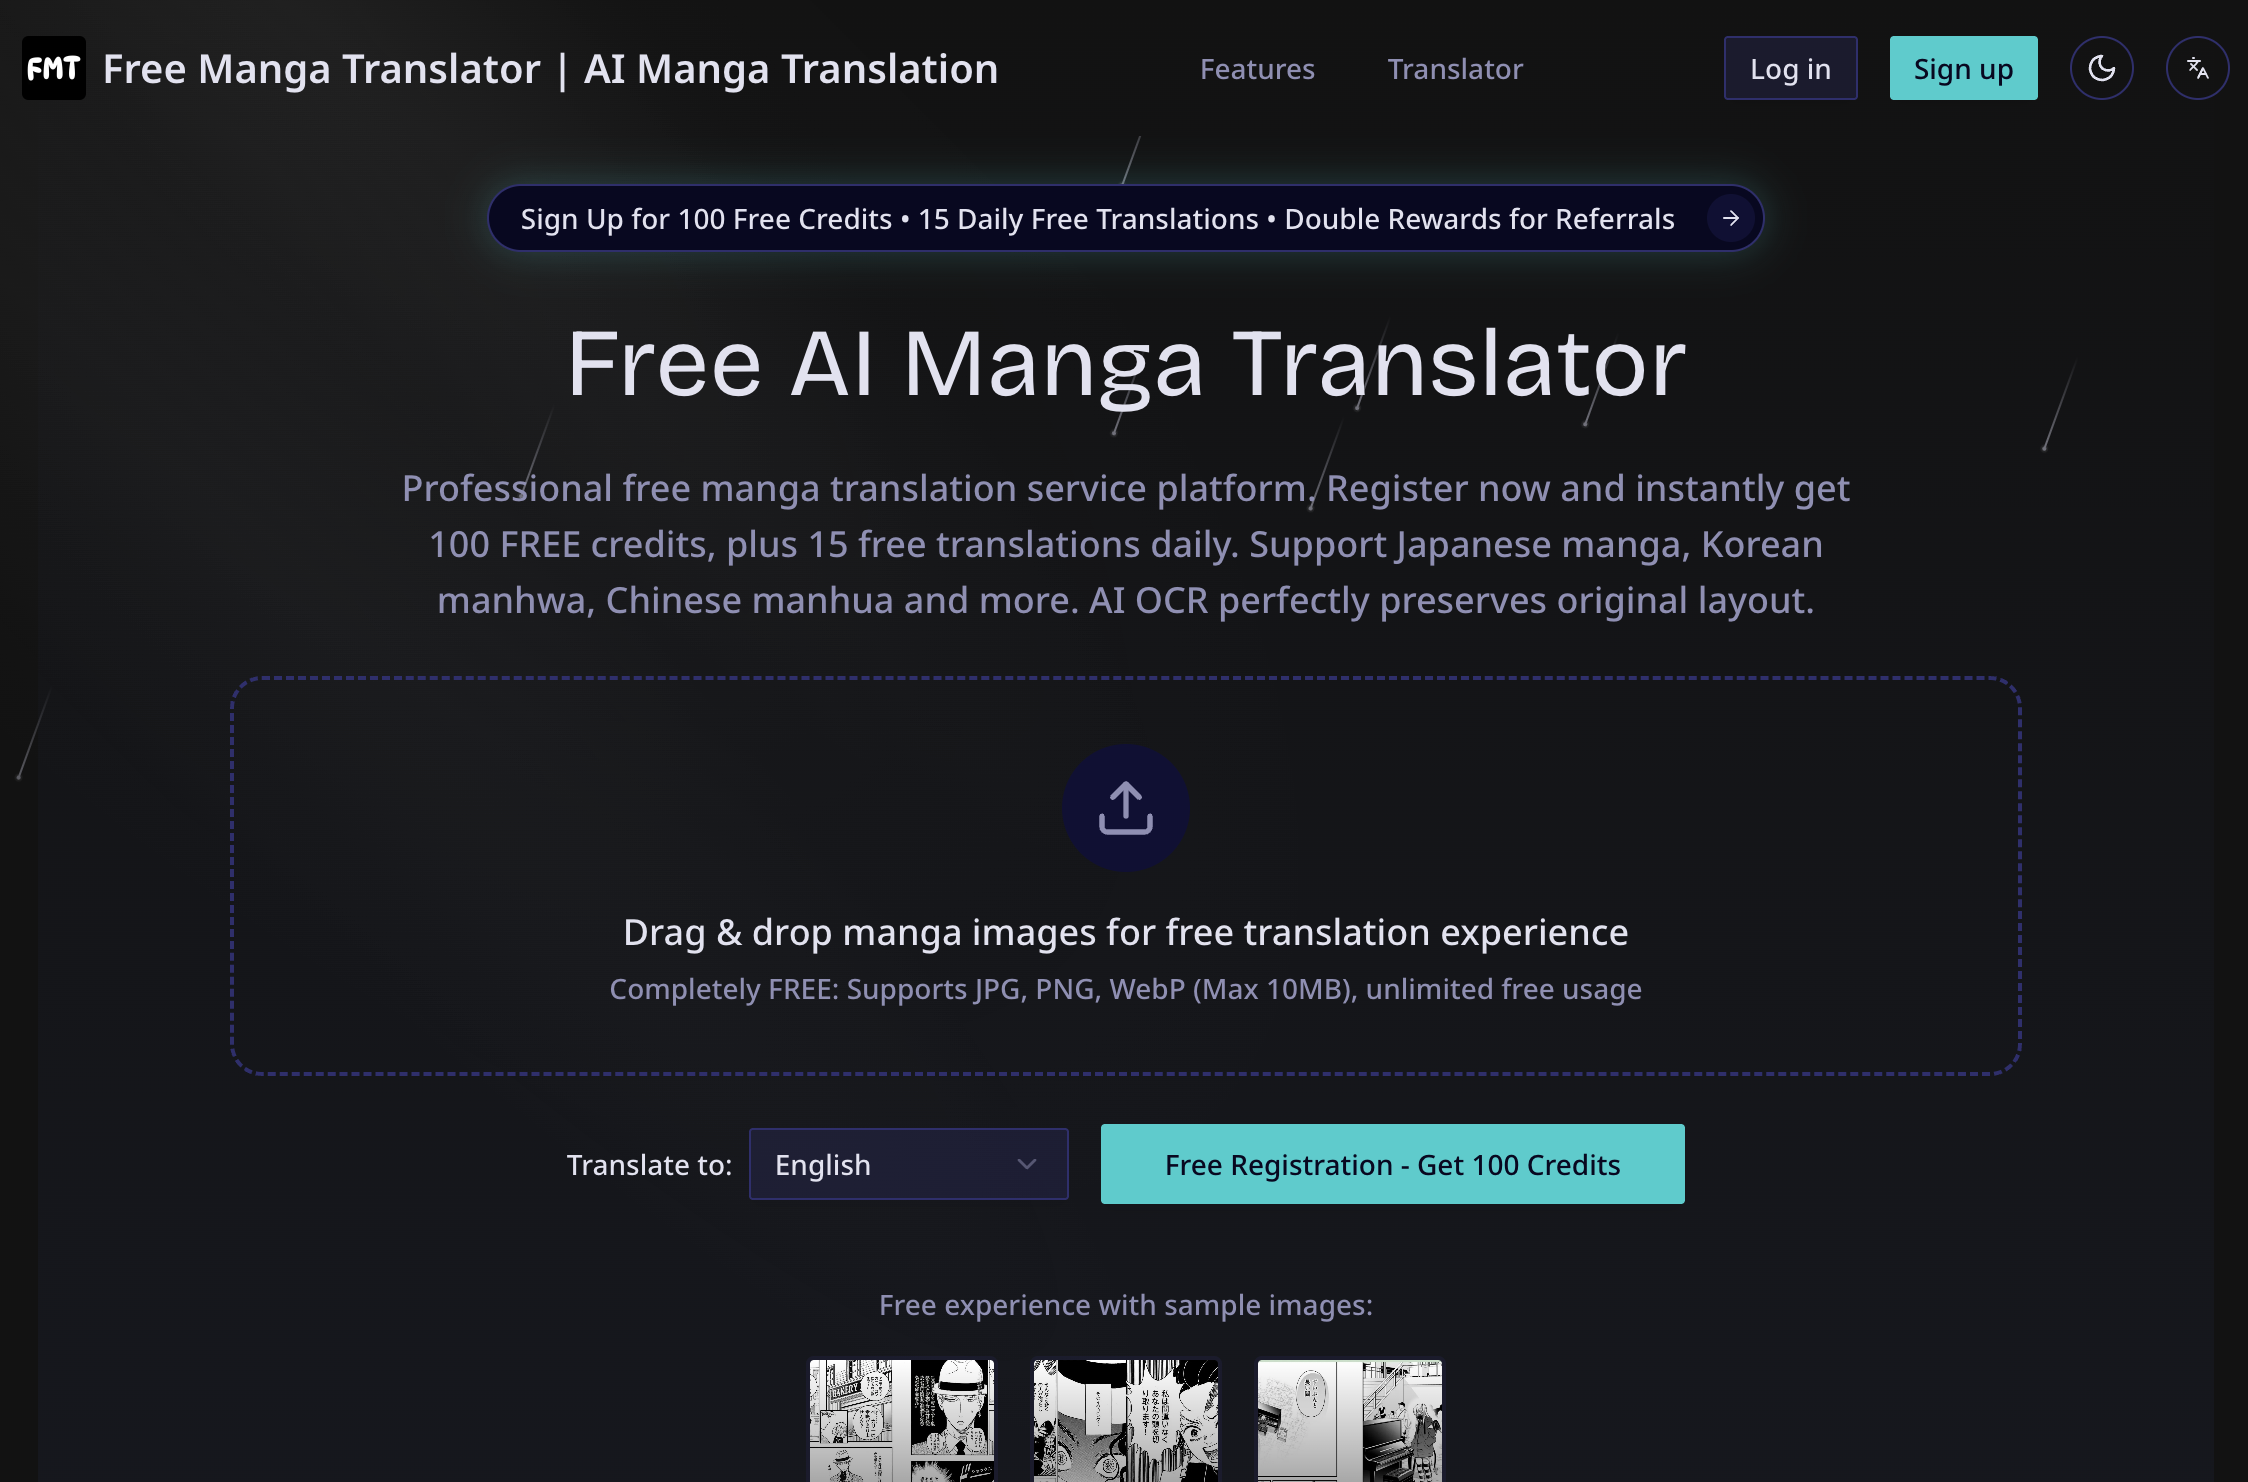Click the arrow on the promo banner
The image size is (2248, 1482).
(1729, 218)
